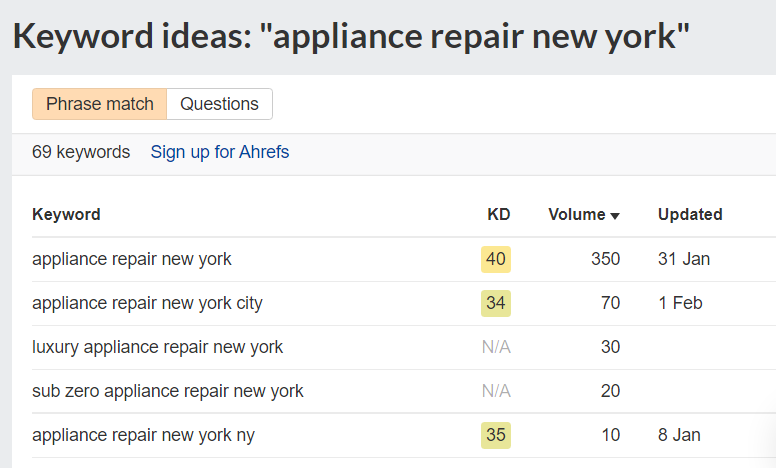Click the Volume sort arrow icon
Viewport: 777px width, 468px height.
pos(615,216)
